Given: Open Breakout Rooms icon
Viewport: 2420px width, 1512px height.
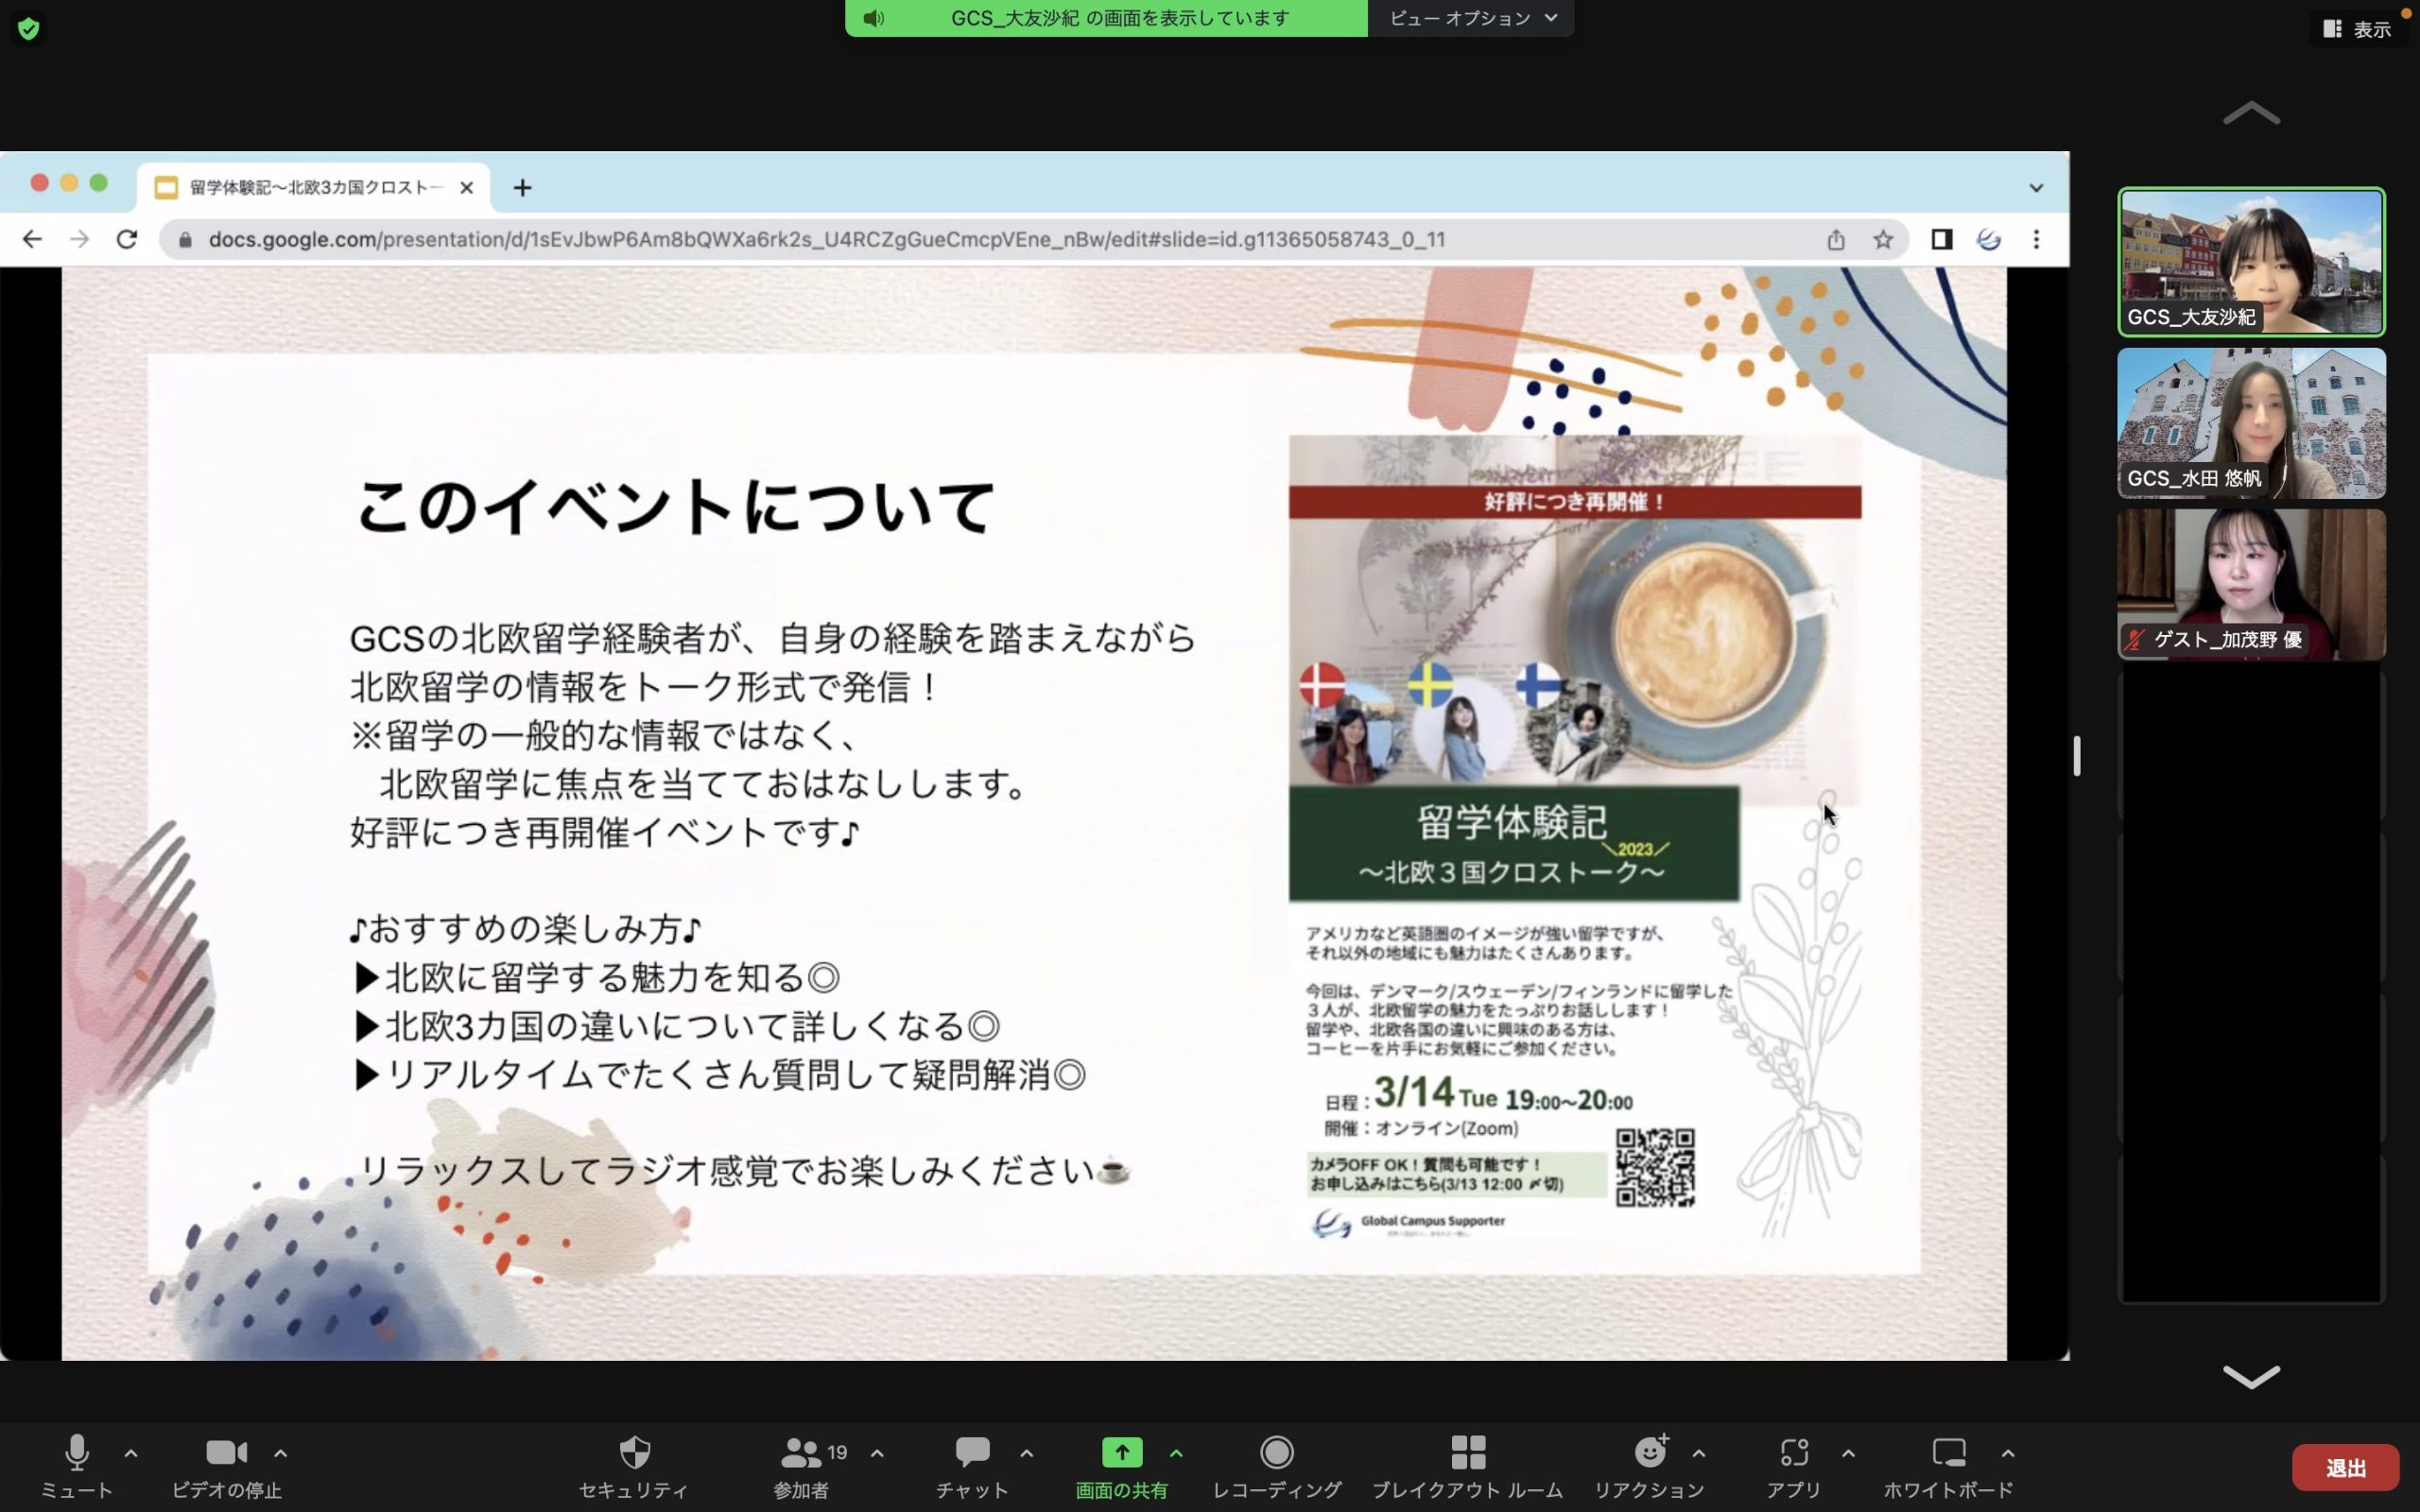Looking at the screenshot, I should (x=1468, y=1452).
